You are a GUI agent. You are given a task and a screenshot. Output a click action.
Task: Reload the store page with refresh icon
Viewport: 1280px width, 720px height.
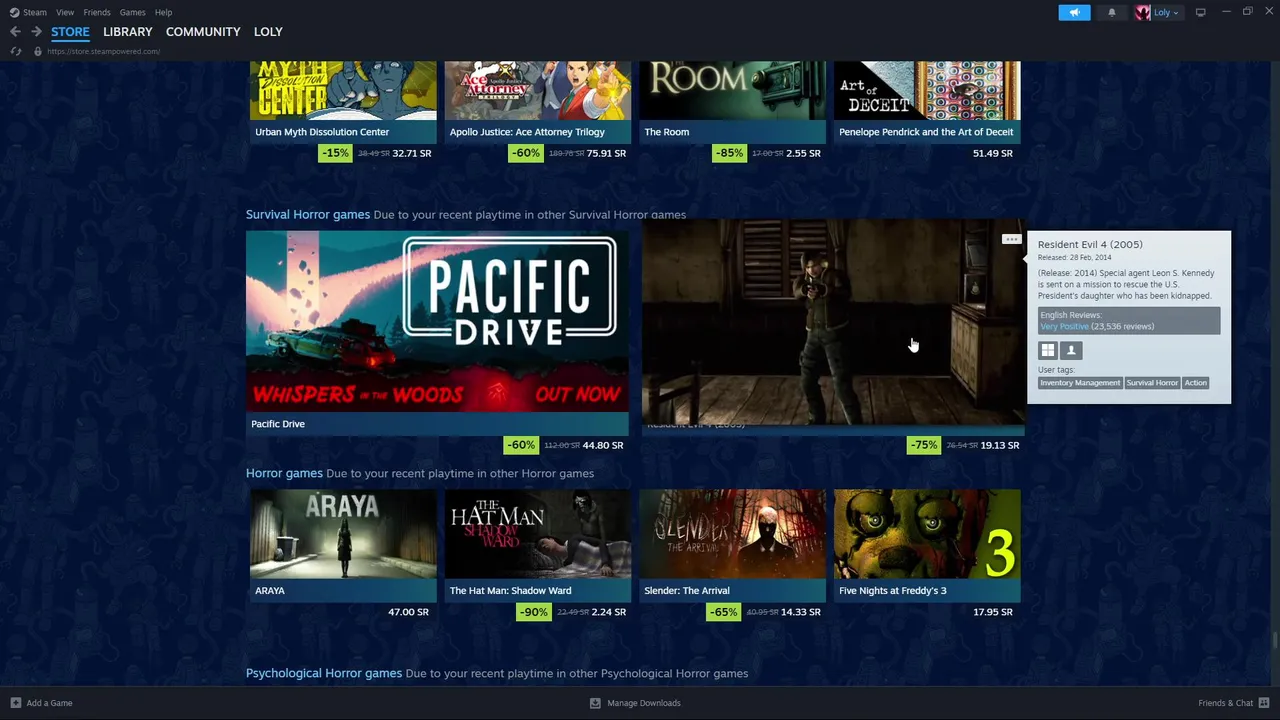(x=15, y=51)
